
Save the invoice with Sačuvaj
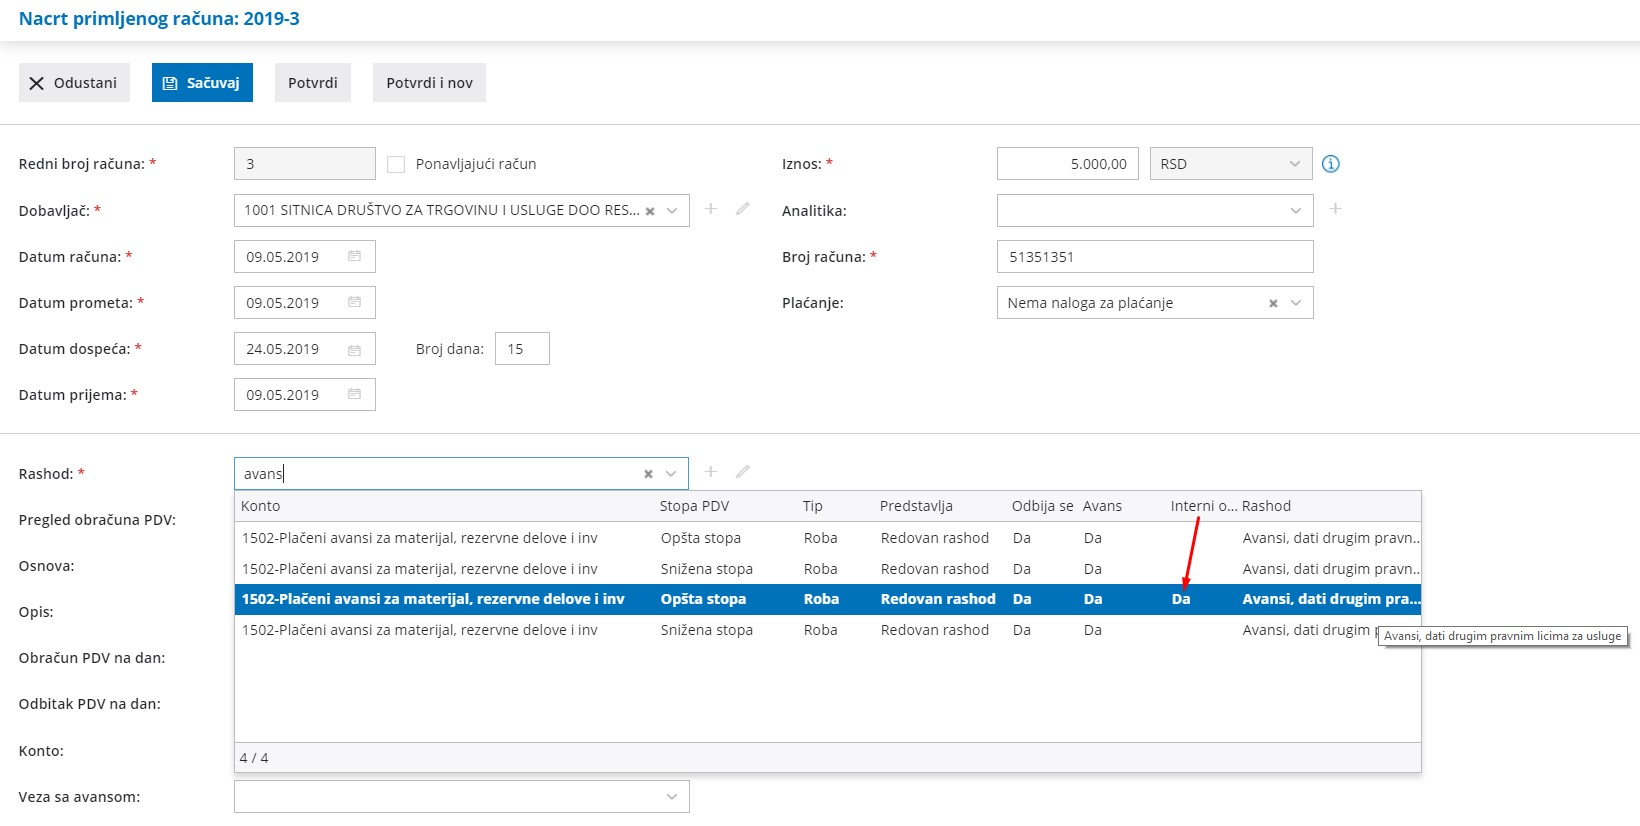tap(202, 83)
